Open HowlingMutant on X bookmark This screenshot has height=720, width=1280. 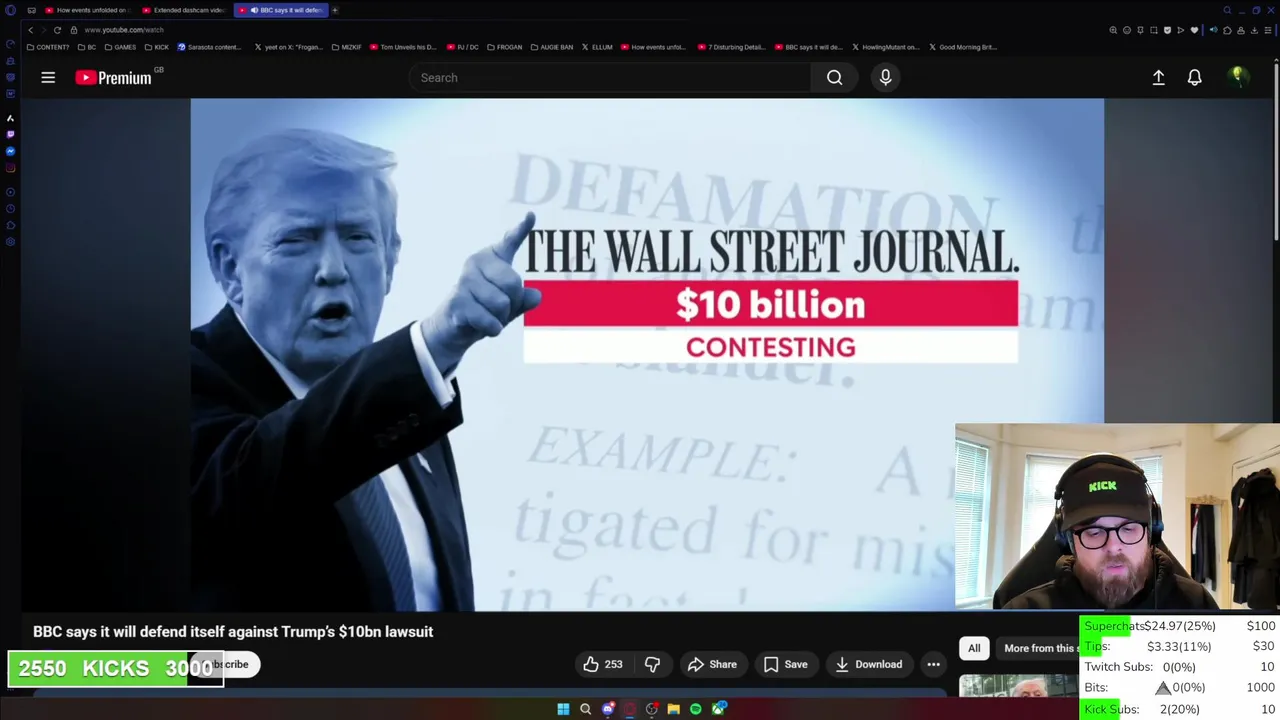click(x=885, y=47)
